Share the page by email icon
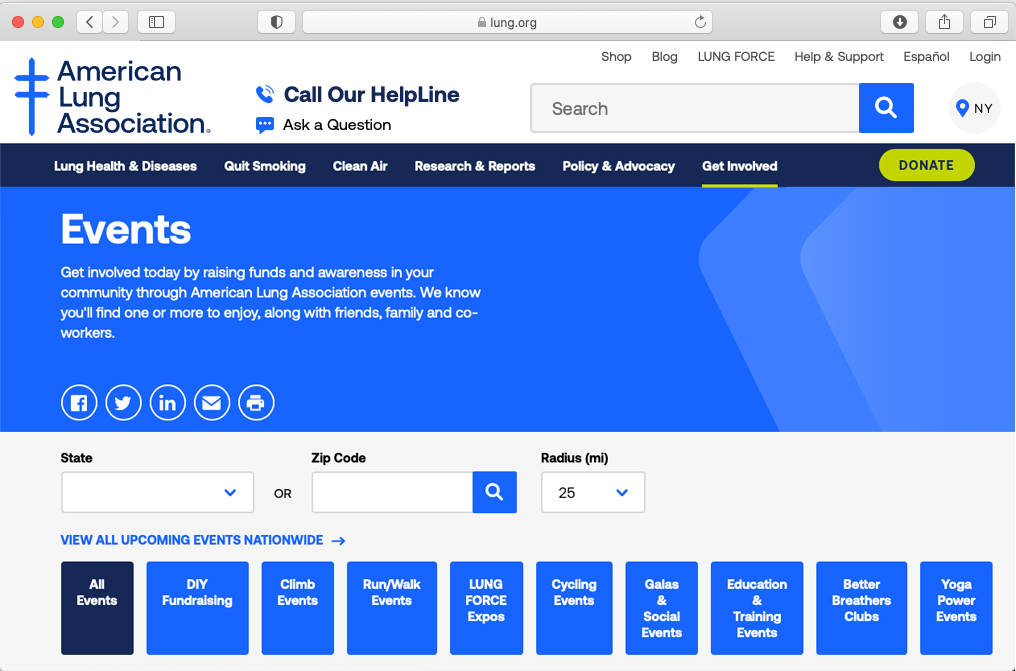 pyautogui.click(x=212, y=403)
